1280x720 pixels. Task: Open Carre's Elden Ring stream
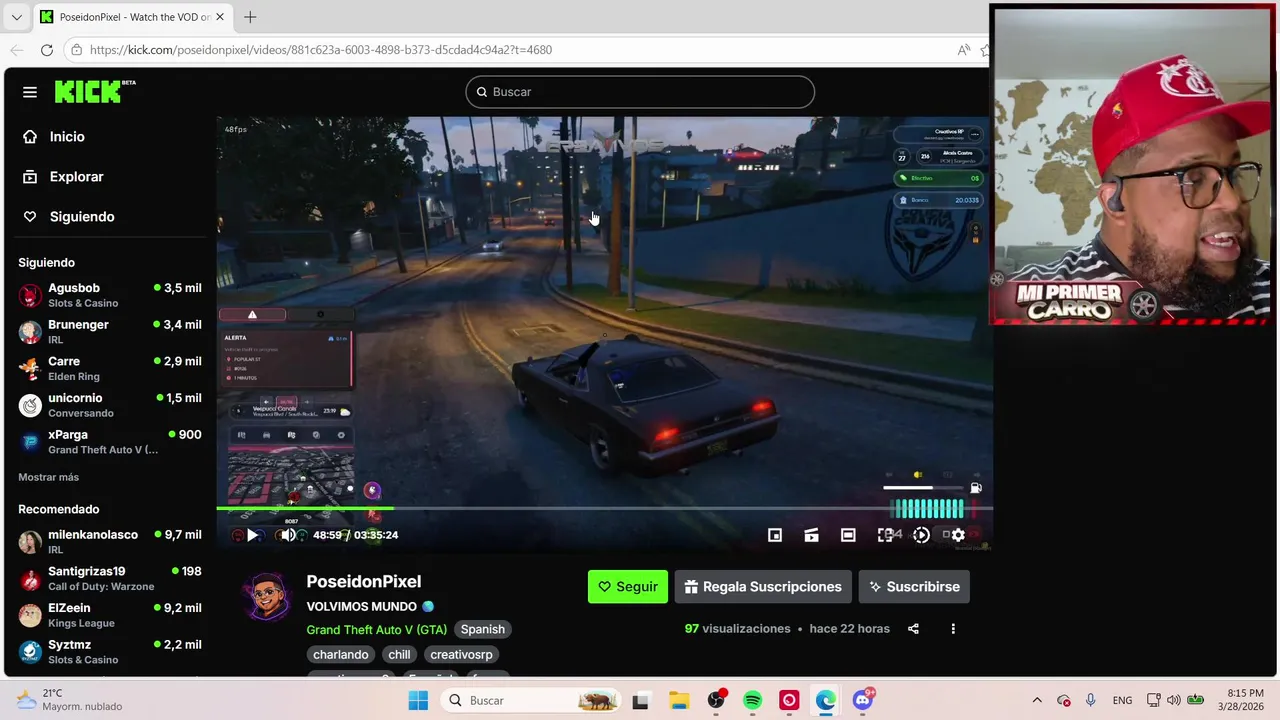[110, 368]
